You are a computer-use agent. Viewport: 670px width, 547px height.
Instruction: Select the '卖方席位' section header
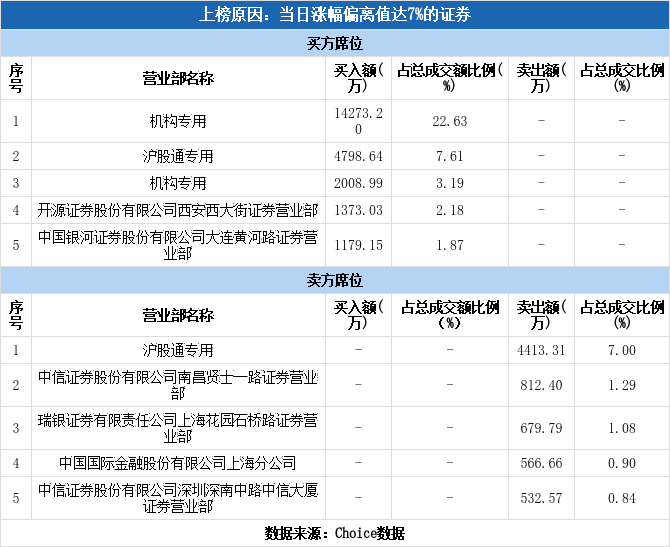[x=335, y=280]
